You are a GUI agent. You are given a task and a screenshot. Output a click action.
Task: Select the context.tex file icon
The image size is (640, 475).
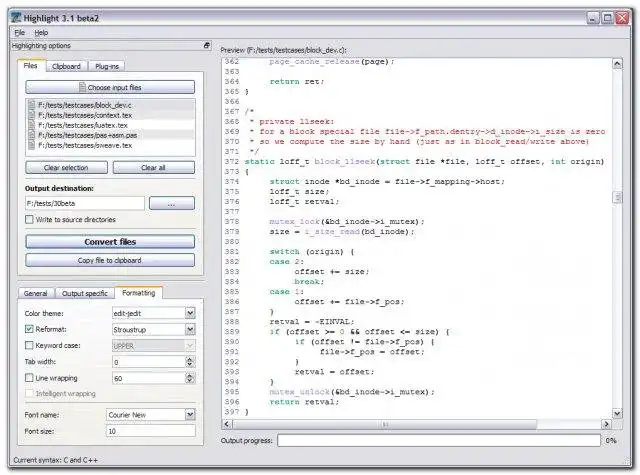point(31,115)
